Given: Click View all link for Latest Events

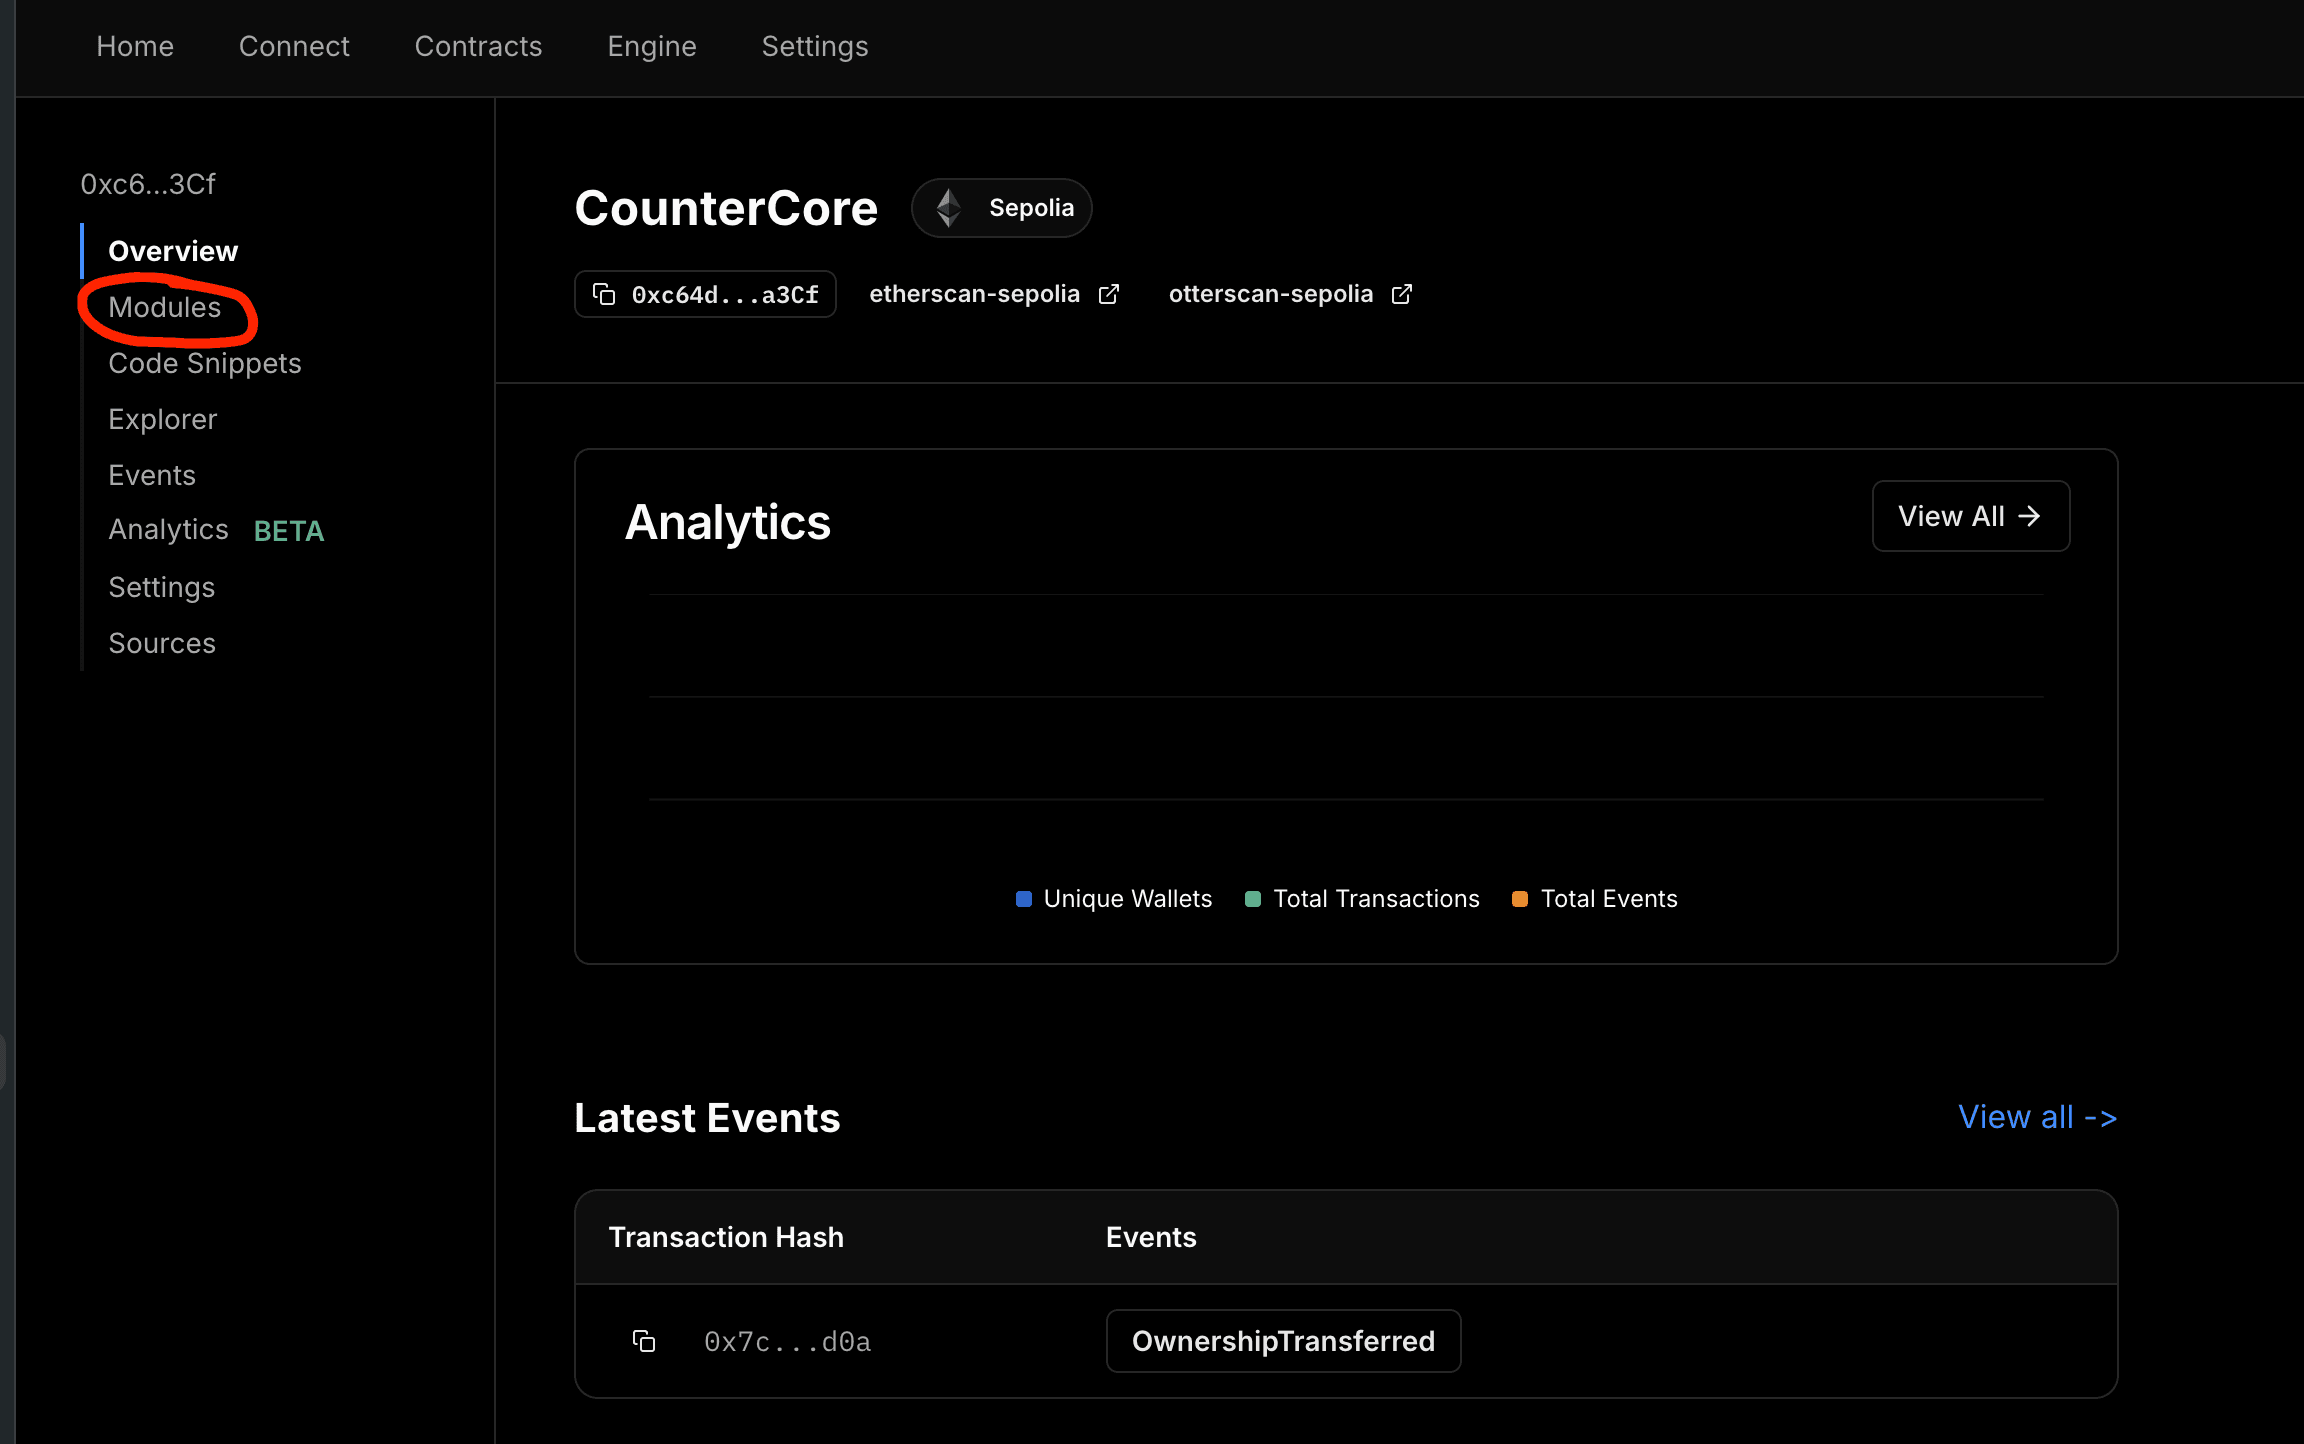Looking at the screenshot, I should (x=2036, y=1117).
